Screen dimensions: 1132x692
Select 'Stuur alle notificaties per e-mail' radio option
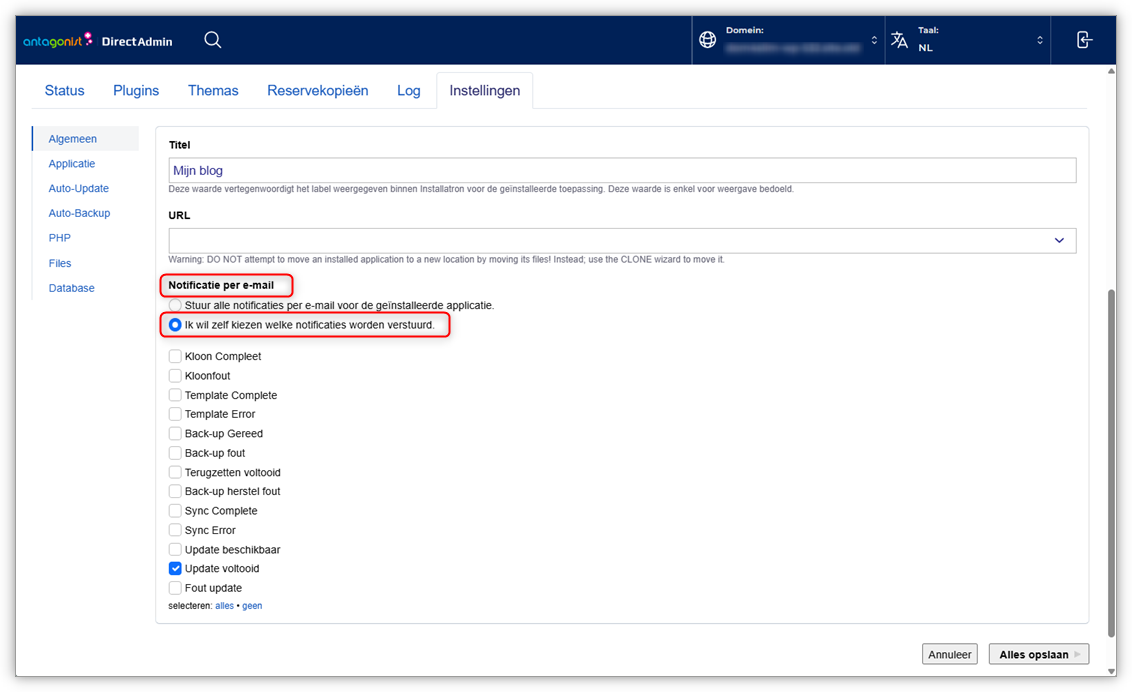(175, 305)
